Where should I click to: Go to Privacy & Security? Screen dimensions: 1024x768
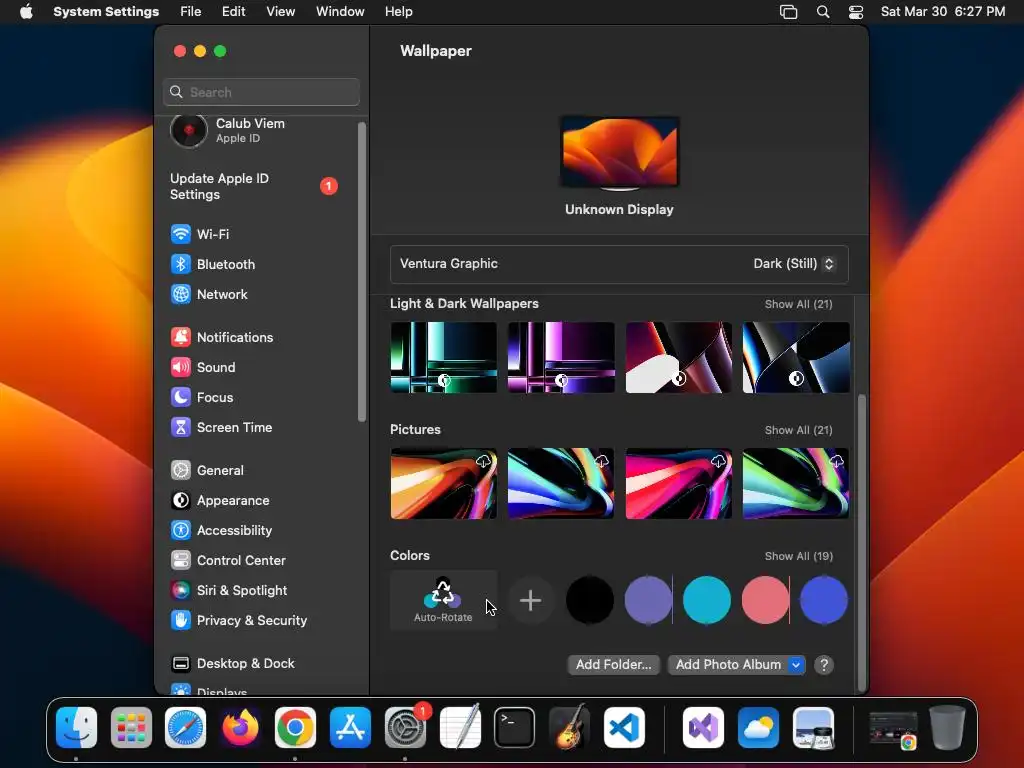coord(239,620)
